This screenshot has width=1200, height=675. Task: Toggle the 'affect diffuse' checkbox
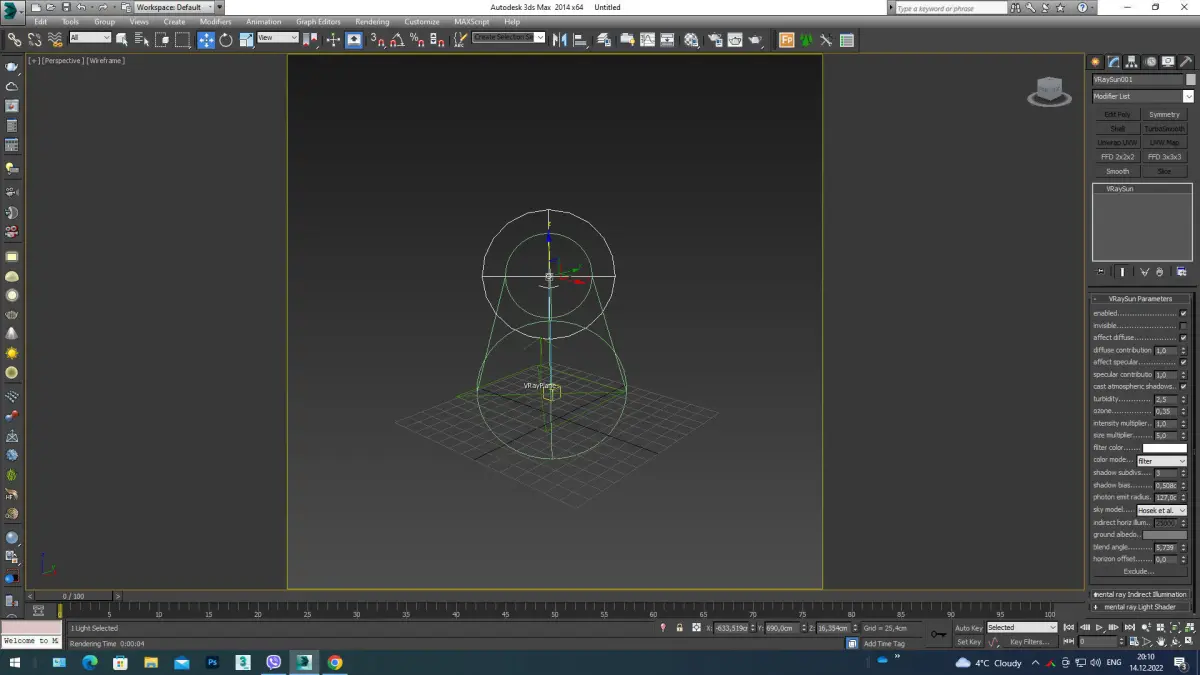1183,338
